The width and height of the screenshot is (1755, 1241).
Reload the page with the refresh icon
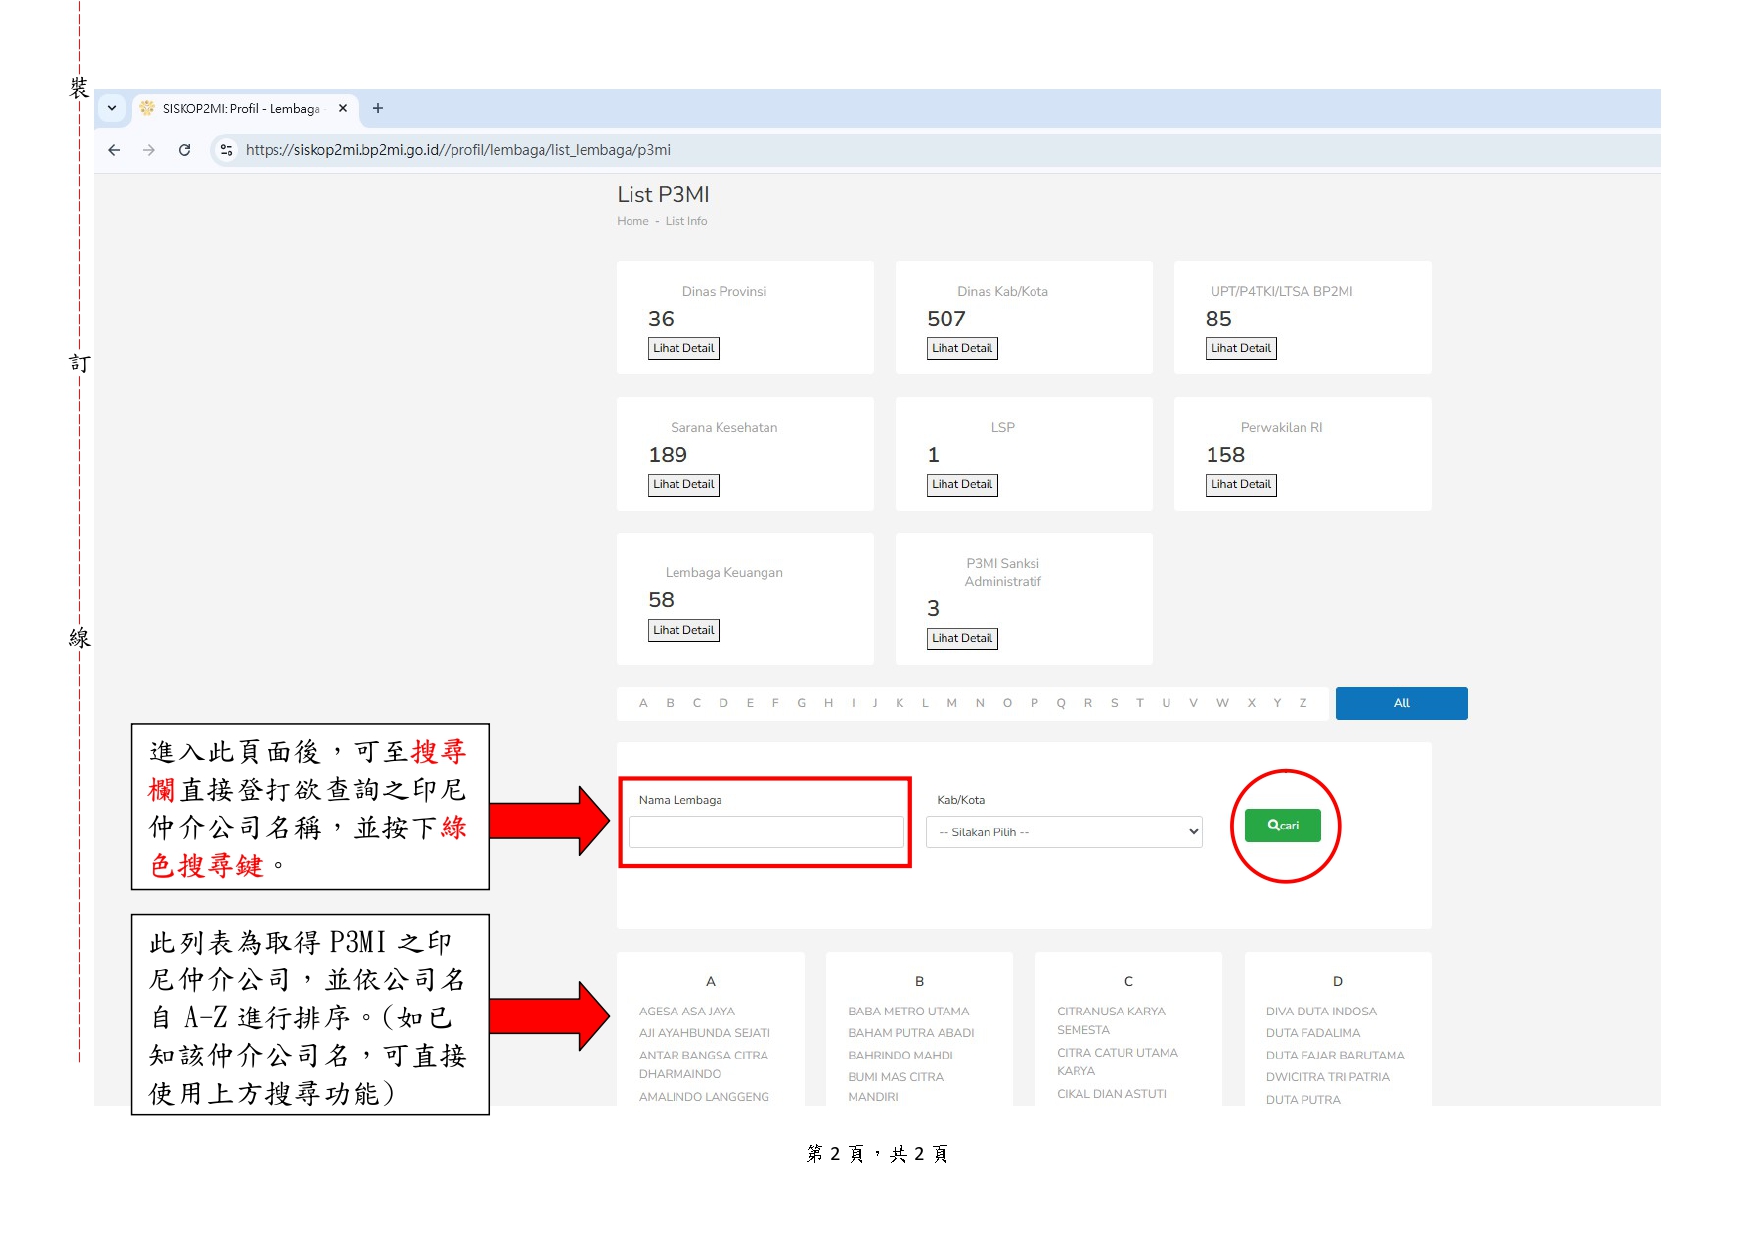coord(185,150)
